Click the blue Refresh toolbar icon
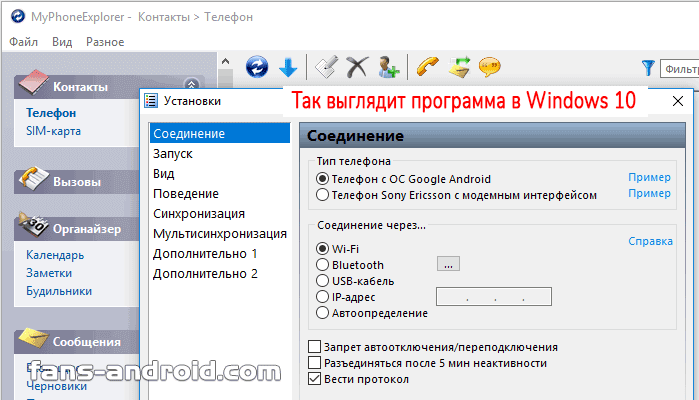This screenshot has width=699, height=400. pos(257,67)
